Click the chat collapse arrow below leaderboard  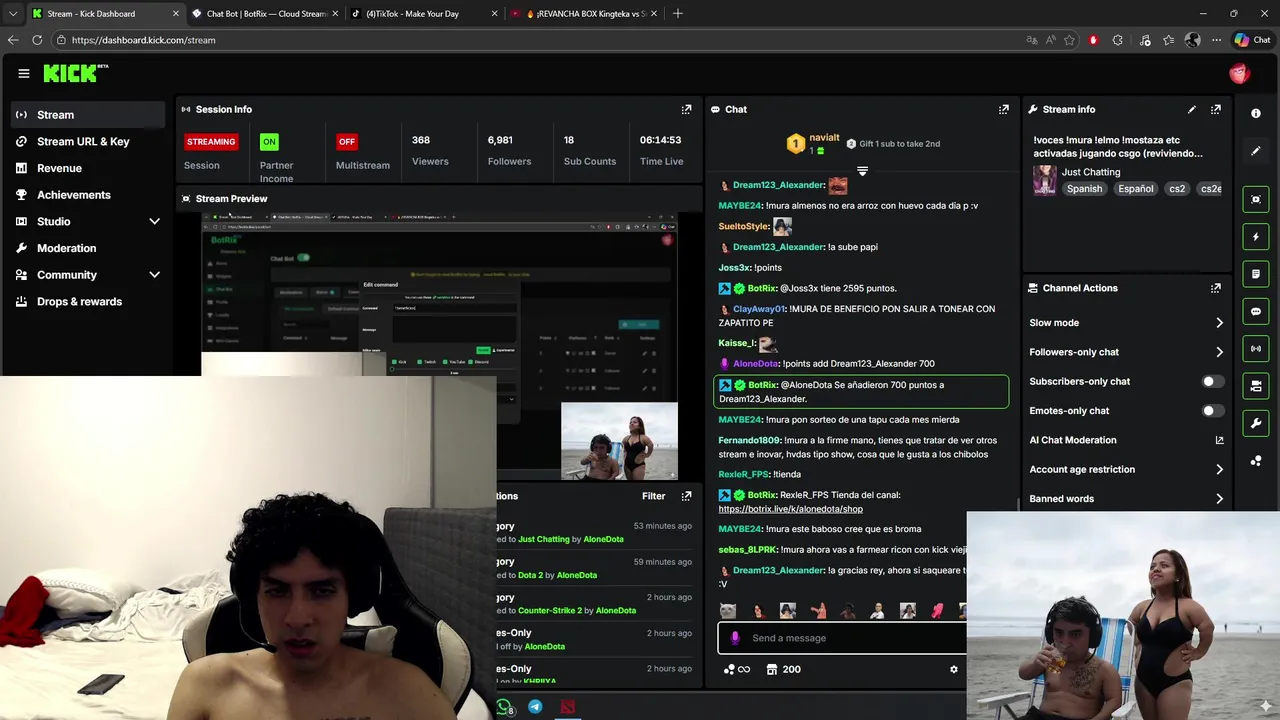click(x=862, y=171)
